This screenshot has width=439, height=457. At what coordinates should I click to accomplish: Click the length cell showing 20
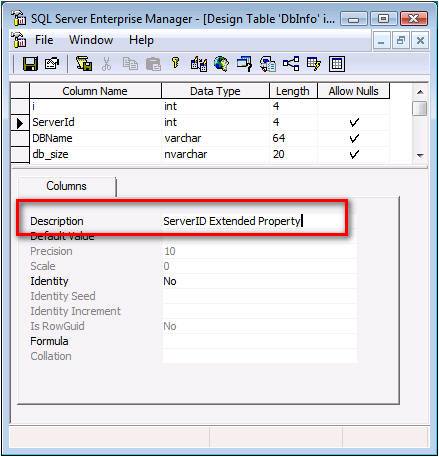pyautogui.click(x=293, y=154)
